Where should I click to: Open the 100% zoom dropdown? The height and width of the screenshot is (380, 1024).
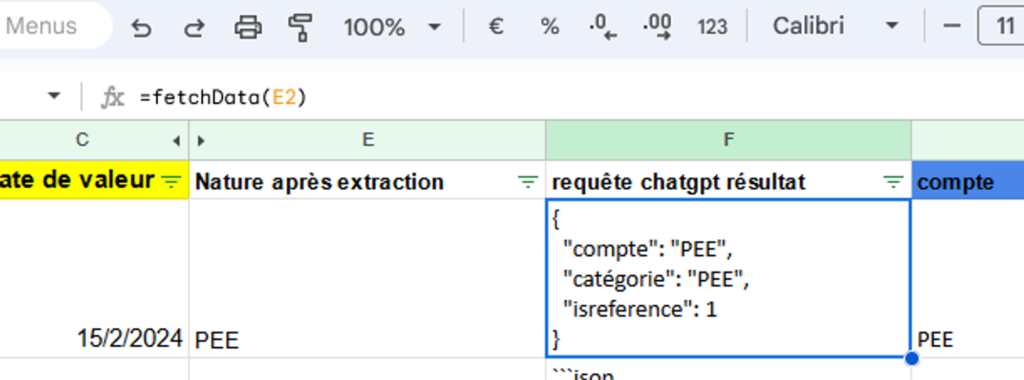pyautogui.click(x=392, y=27)
